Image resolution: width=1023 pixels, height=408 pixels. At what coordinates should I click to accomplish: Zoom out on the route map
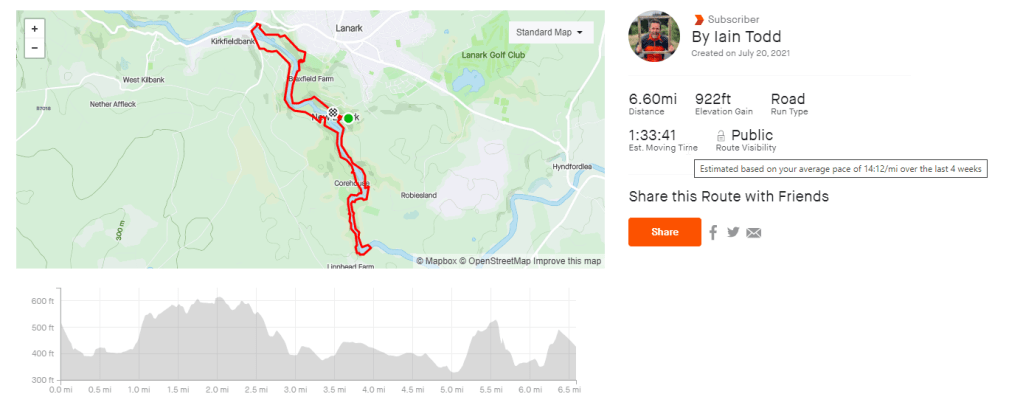34,47
